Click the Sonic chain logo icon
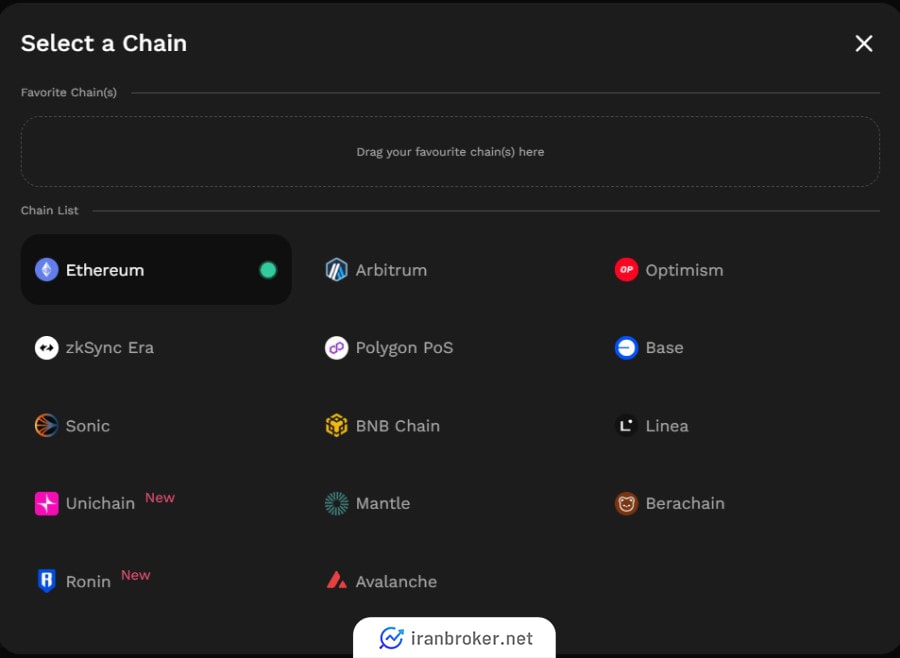Viewport: 900px width, 658px height. click(47, 426)
